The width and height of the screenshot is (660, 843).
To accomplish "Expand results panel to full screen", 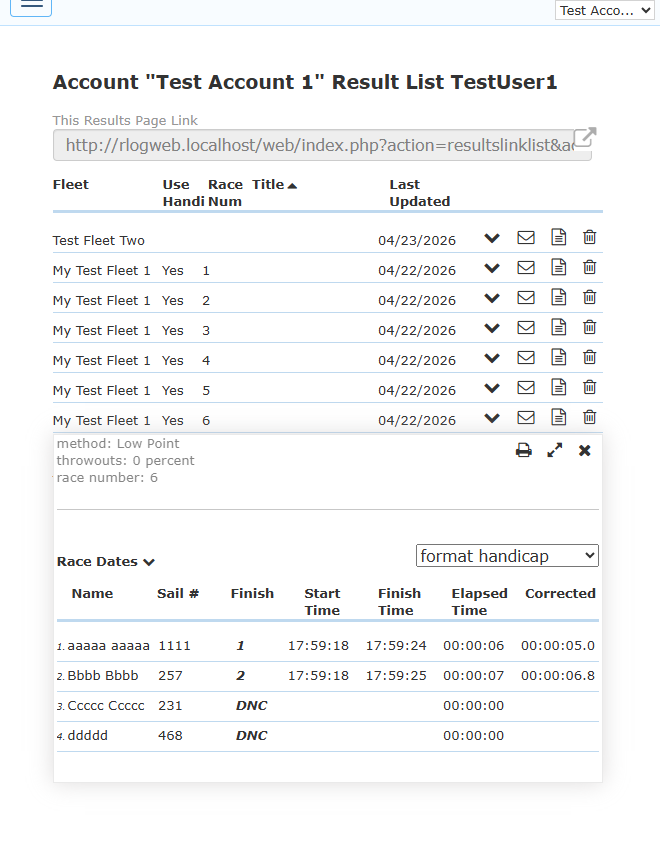I will click(x=555, y=451).
